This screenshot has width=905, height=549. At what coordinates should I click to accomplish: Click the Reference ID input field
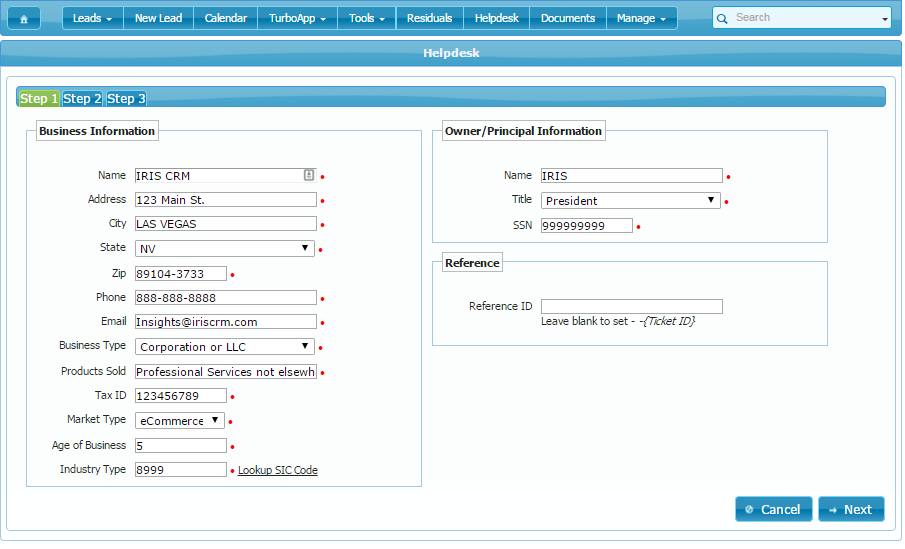631,306
